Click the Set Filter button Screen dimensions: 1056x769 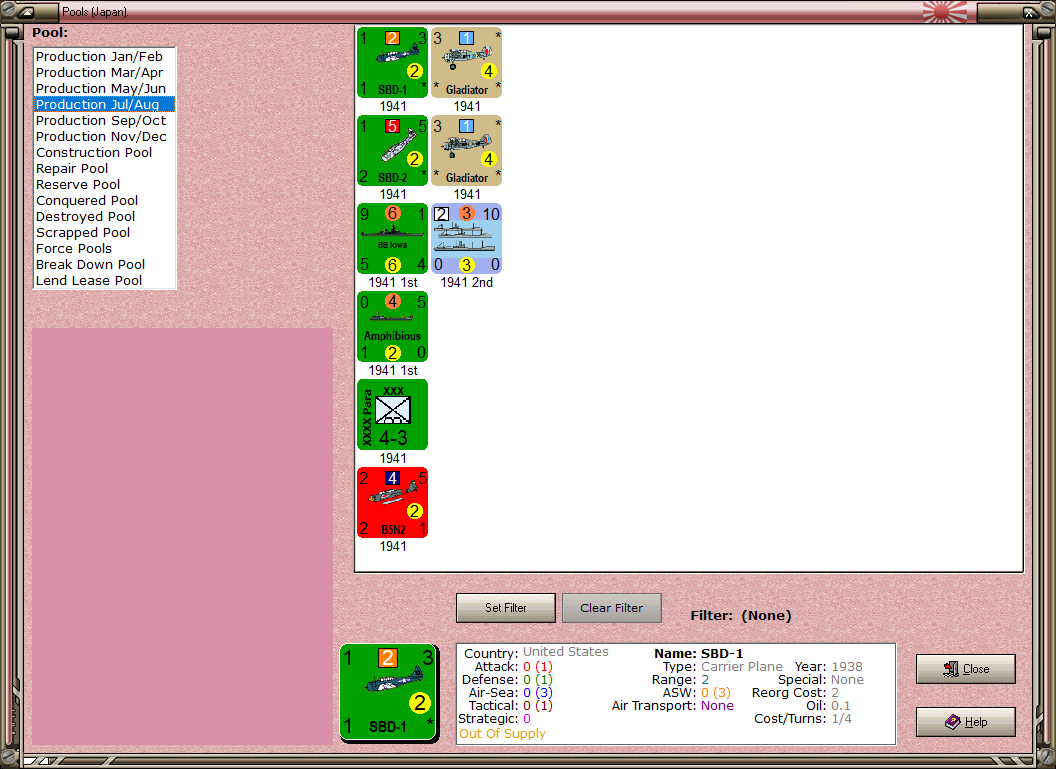506,608
